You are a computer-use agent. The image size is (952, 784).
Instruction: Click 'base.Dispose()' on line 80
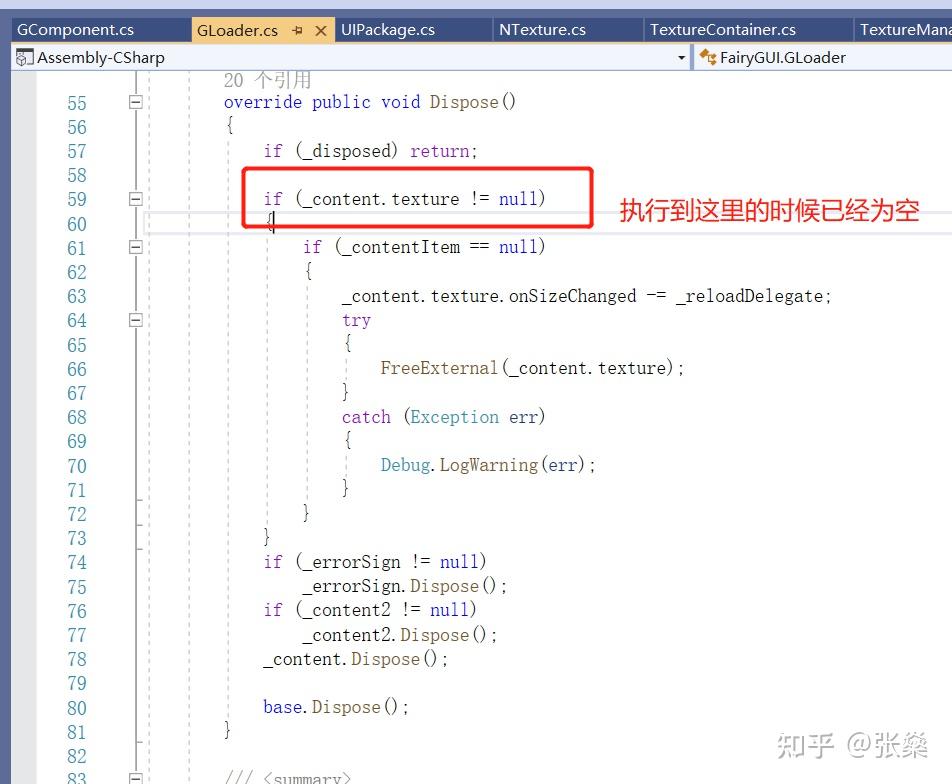[331, 707]
